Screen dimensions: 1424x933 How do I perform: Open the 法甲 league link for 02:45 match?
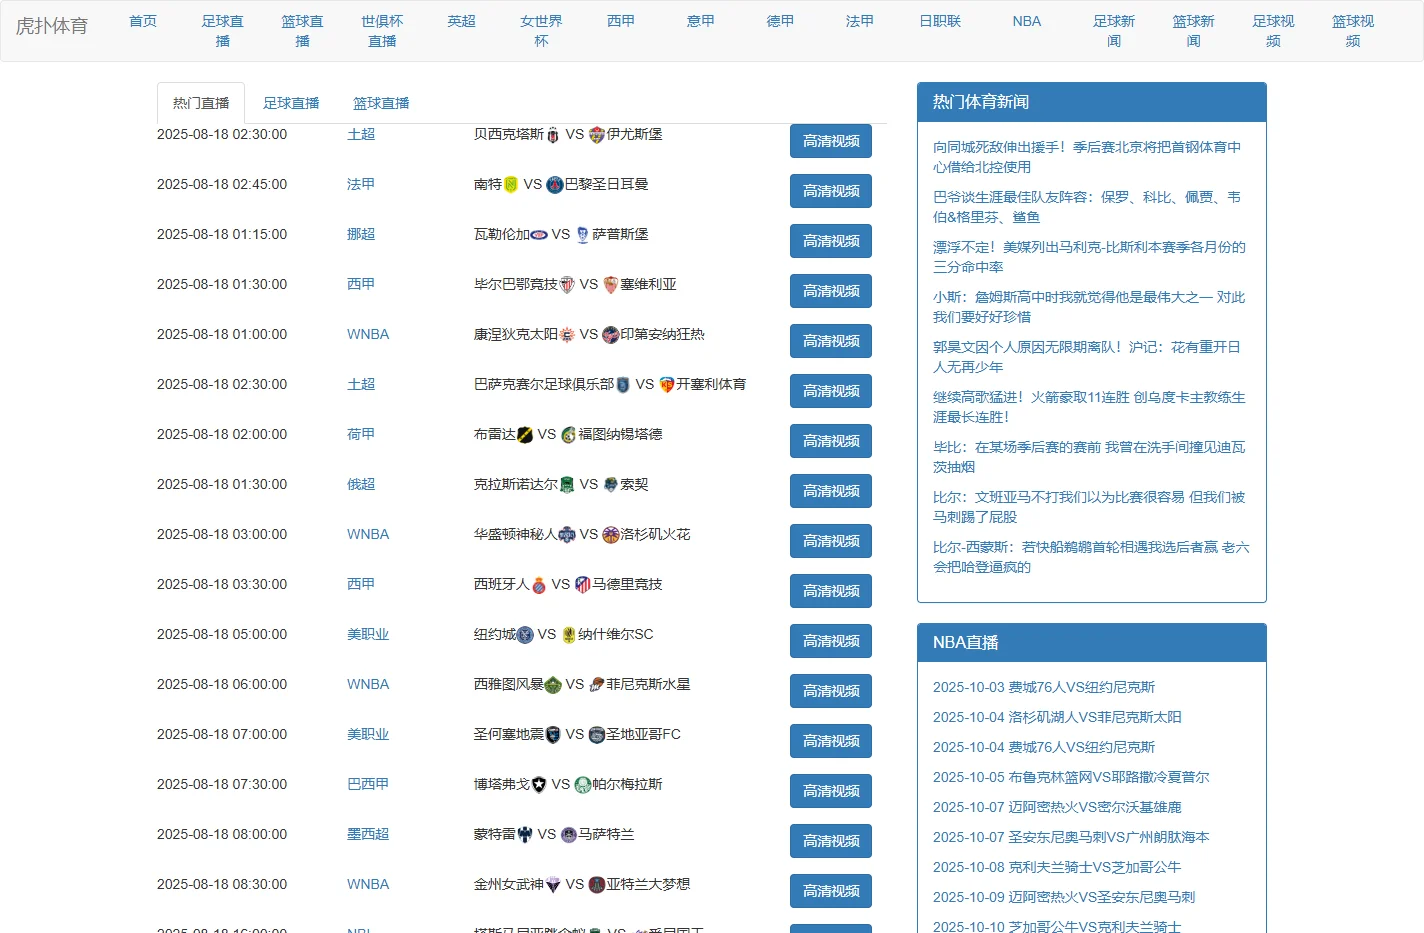point(361,184)
